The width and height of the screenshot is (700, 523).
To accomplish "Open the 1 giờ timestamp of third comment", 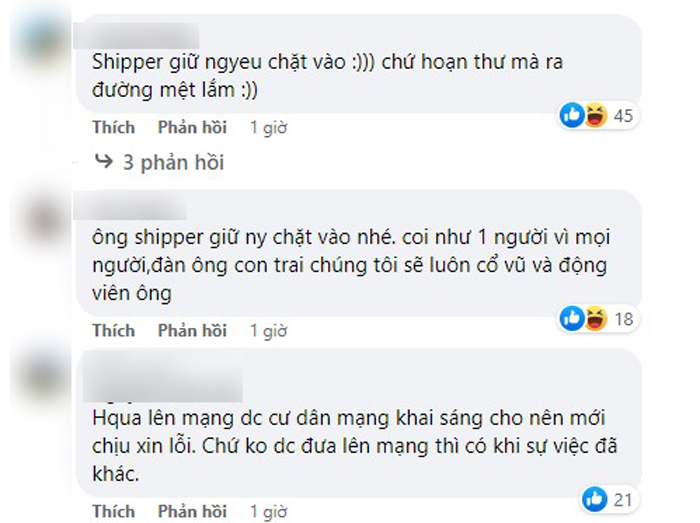I will [x=269, y=512].
